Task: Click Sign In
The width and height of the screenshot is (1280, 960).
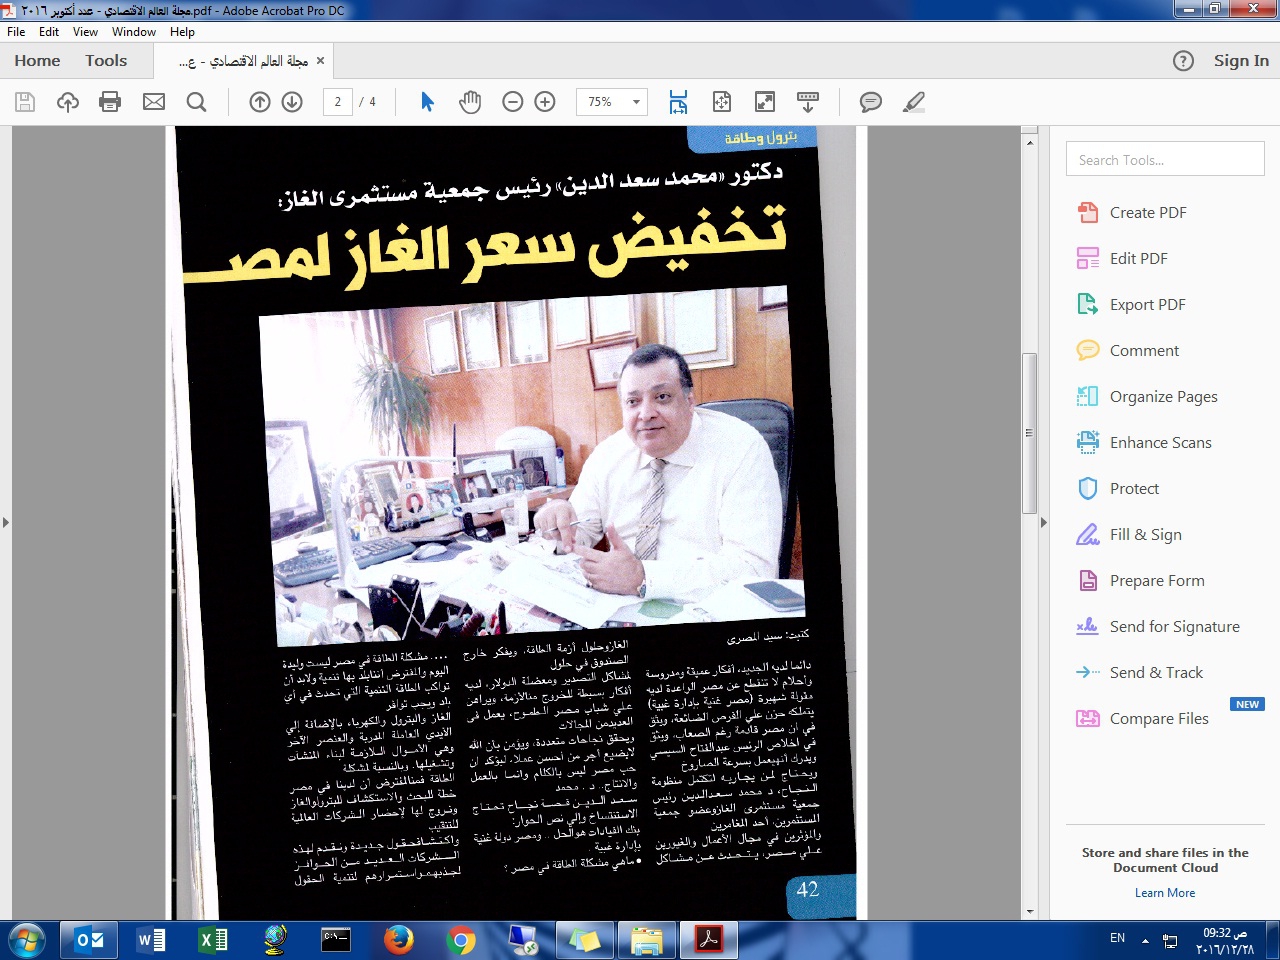Action: click(1241, 61)
